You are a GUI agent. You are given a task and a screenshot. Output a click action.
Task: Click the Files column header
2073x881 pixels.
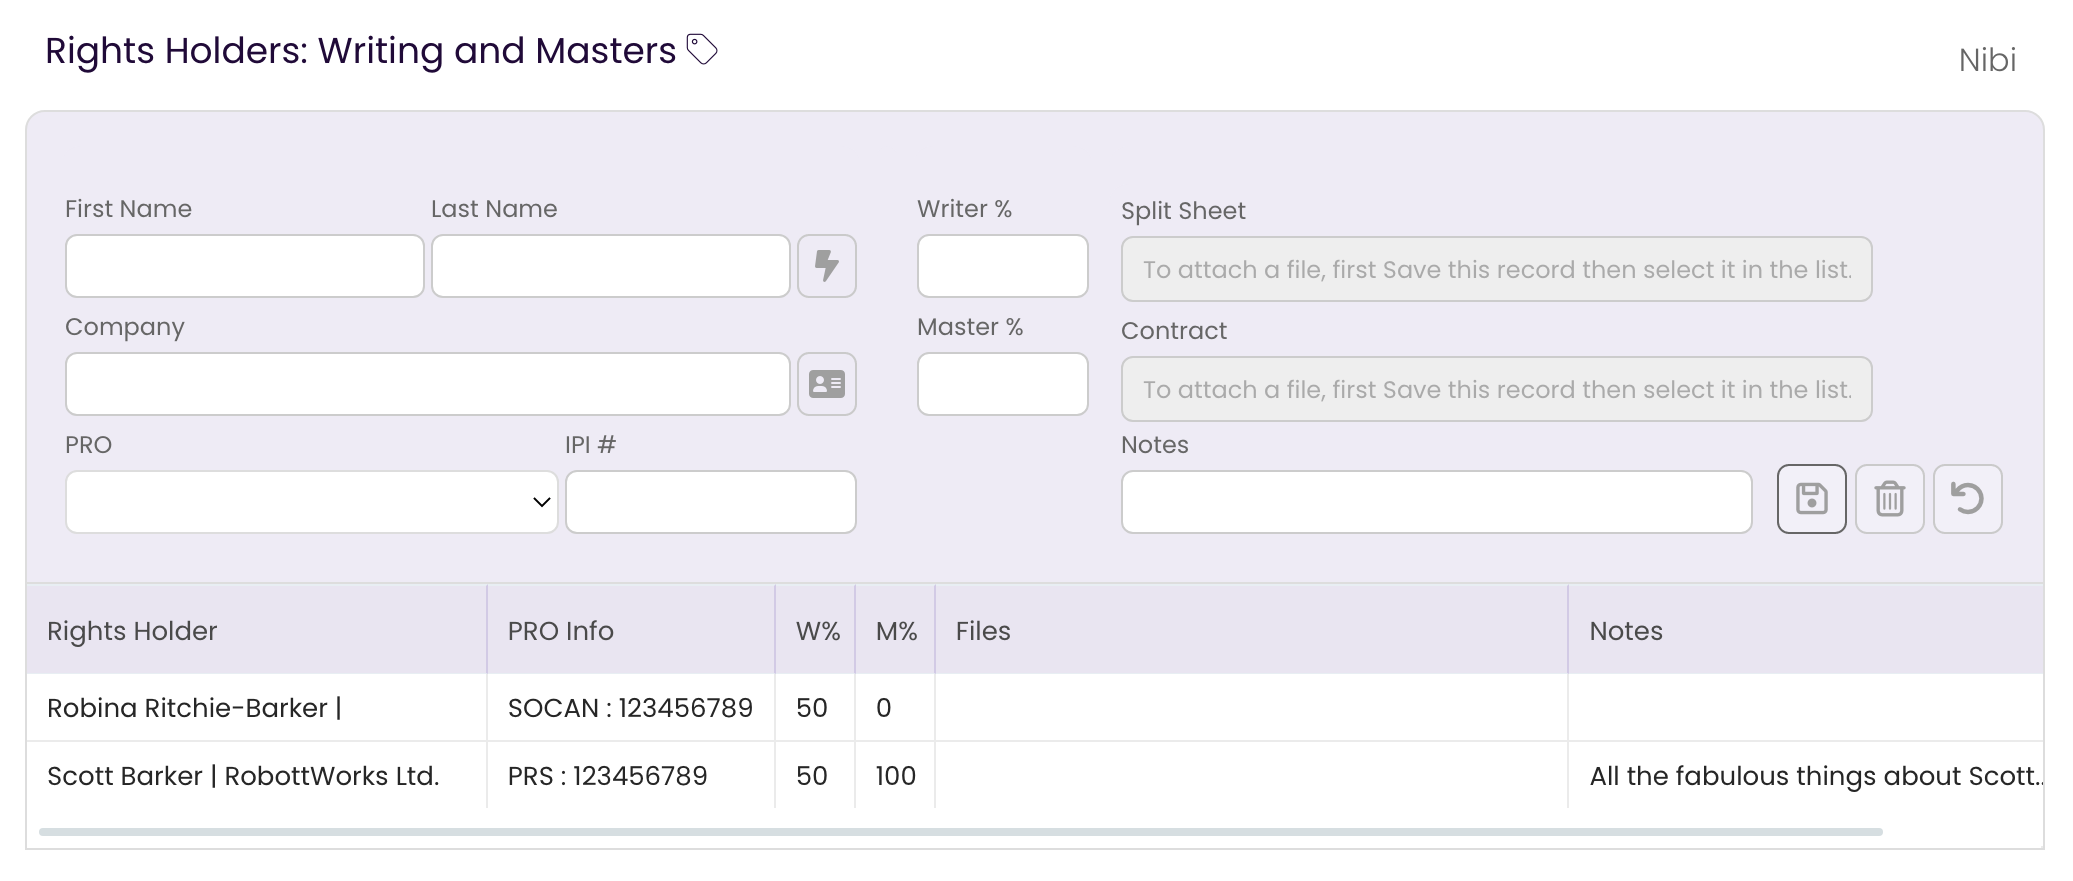pos(1252,631)
